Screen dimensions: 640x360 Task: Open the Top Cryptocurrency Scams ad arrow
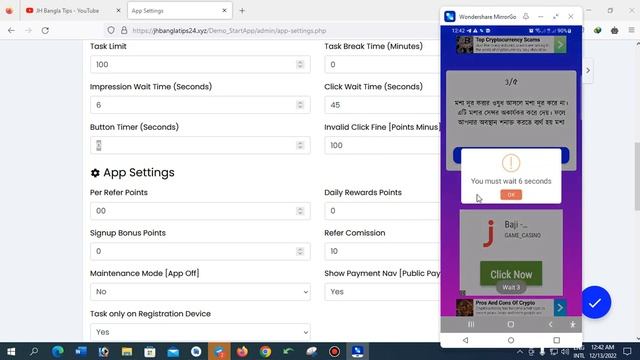point(560,44)
